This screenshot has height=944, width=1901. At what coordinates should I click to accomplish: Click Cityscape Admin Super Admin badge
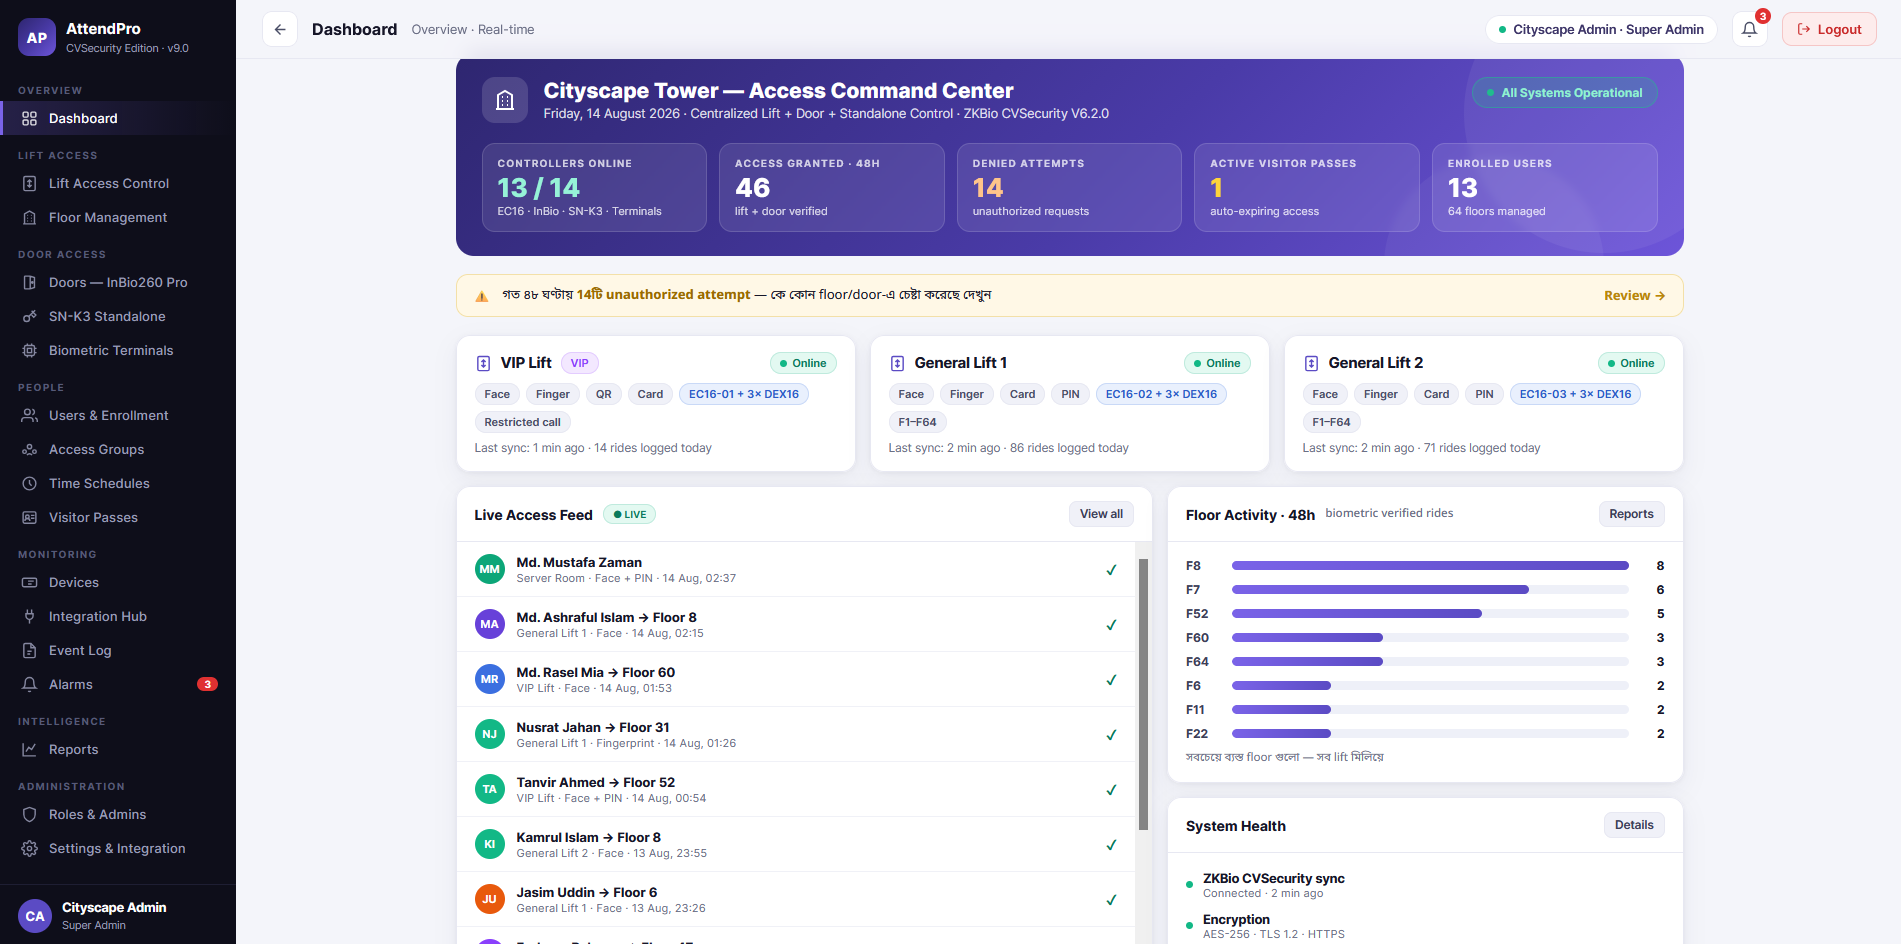pos(1601,29)
